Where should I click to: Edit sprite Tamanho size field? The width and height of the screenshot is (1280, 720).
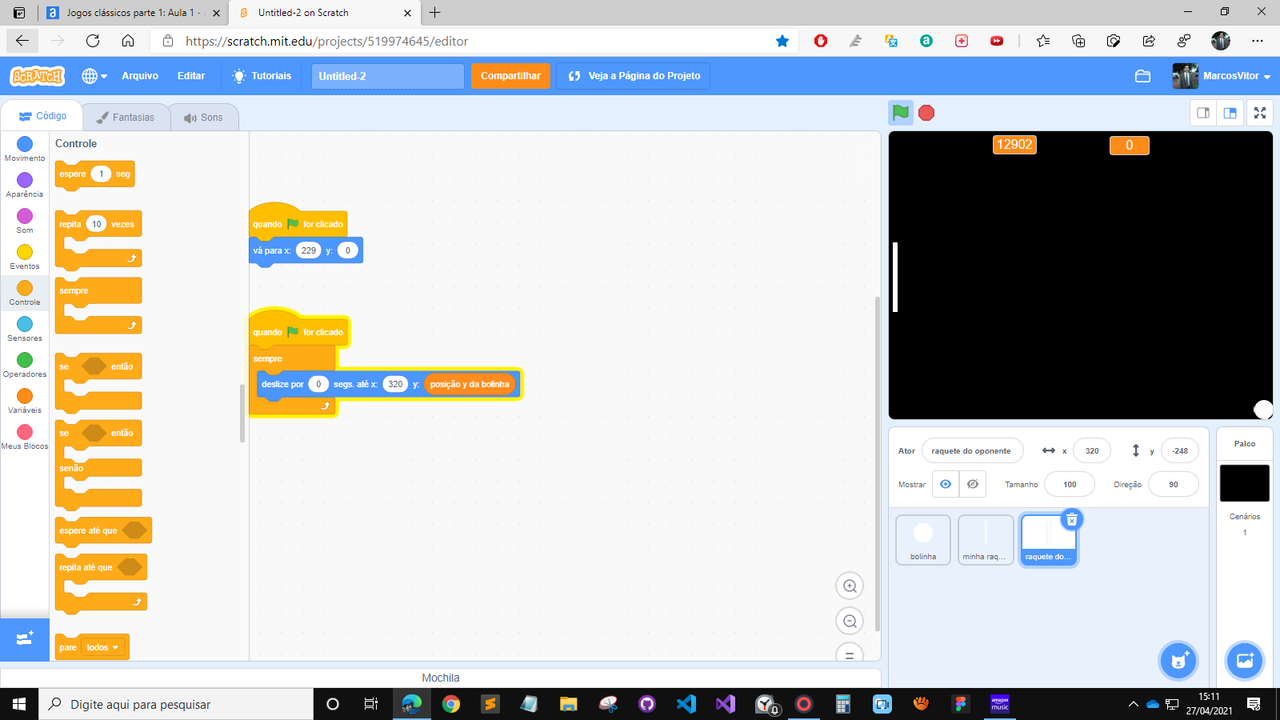pyautogui.click(x=1069, y=484)
